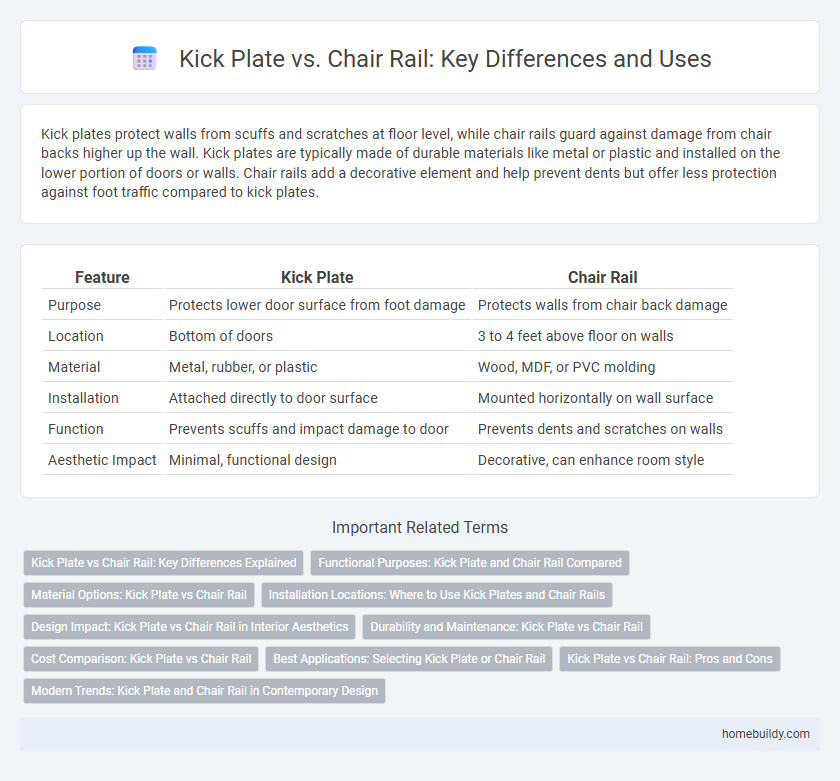Viewport: 840px width, 781px height.
Task: Click the 'Feature' column header
Action: tap(102, 277)
